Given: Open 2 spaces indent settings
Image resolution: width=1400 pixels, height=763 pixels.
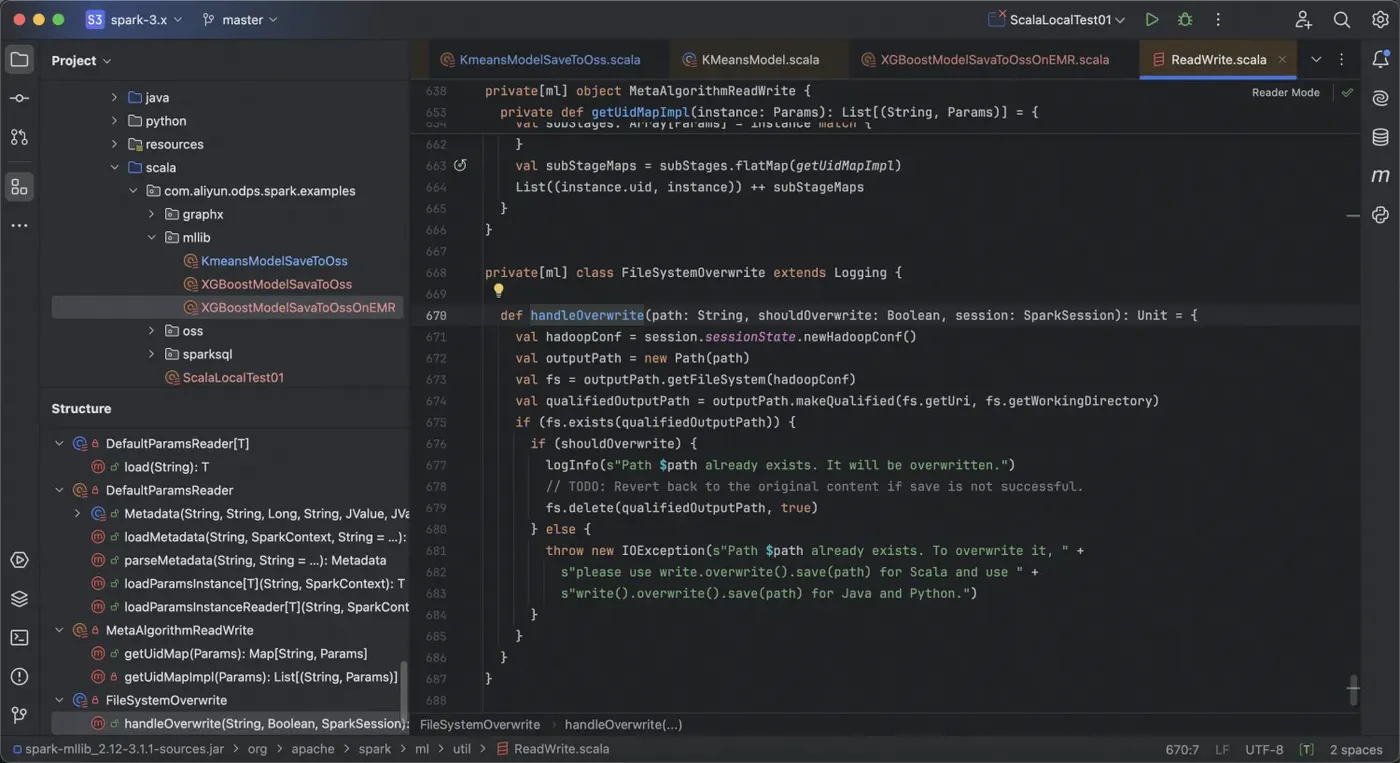Looking at the screenshot, I should pos(1356,749).
